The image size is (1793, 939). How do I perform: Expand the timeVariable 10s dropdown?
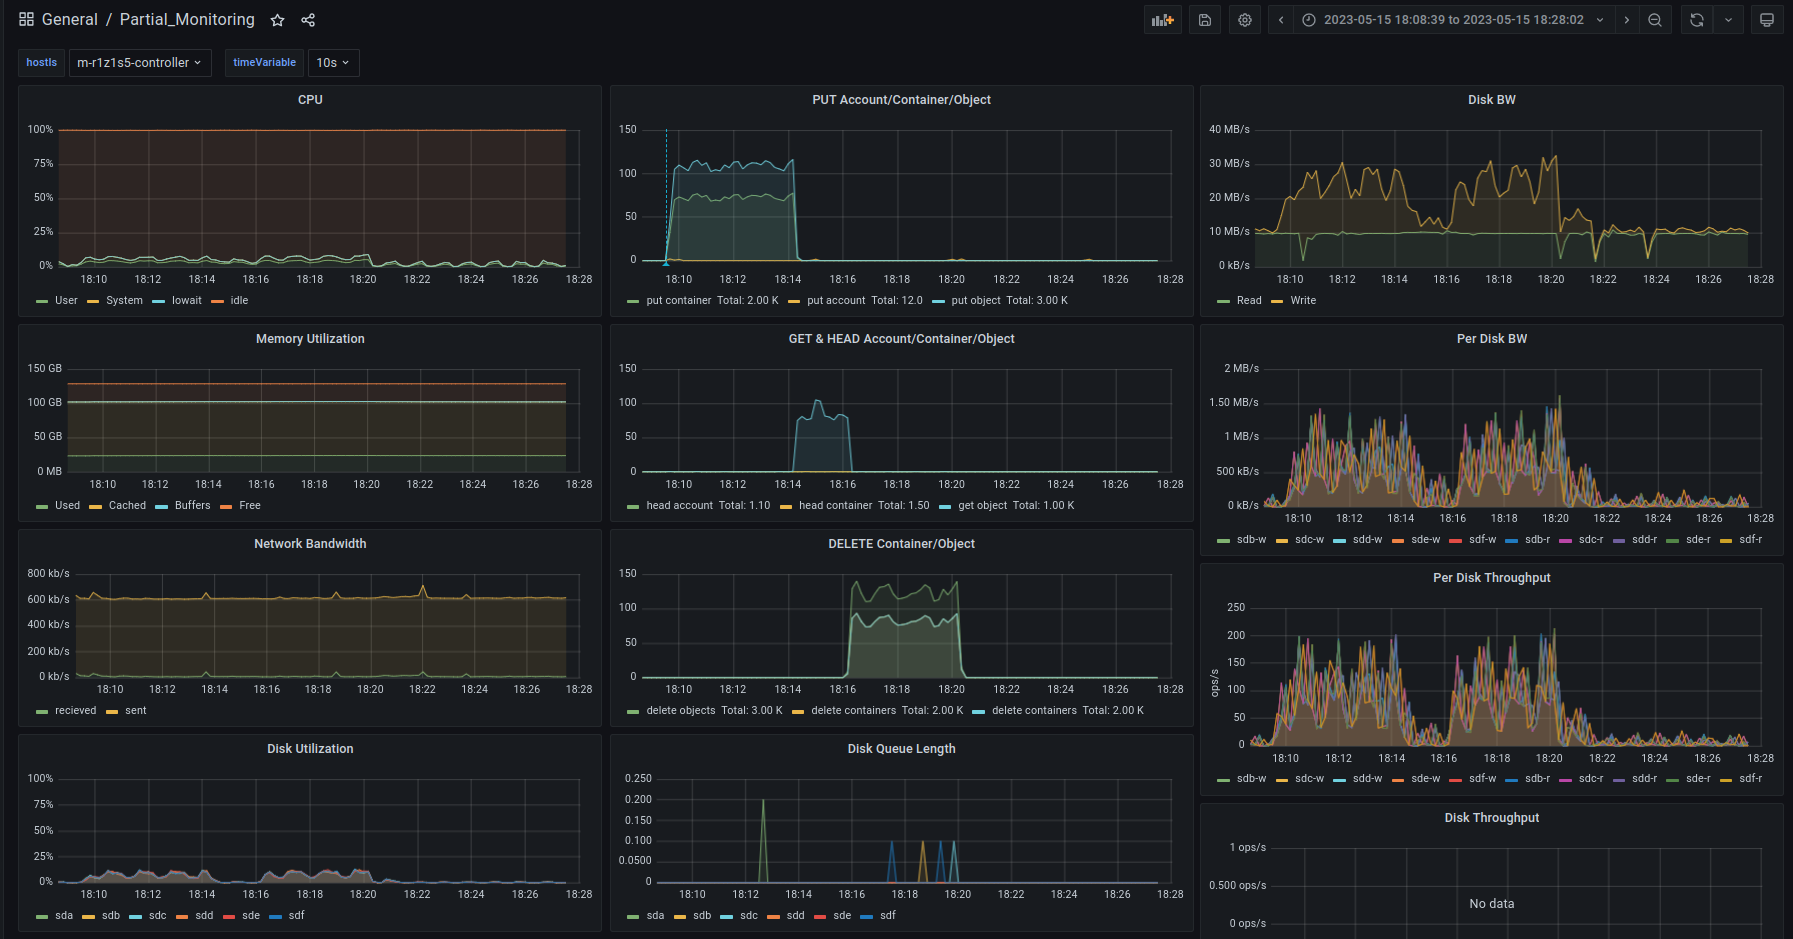333,63
